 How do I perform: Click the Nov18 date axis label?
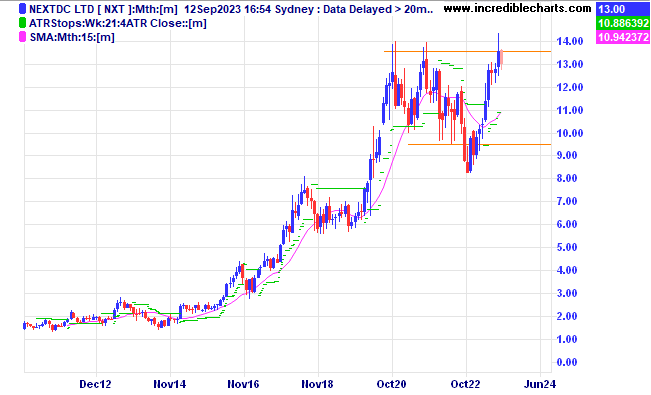(x=318, y=384)
